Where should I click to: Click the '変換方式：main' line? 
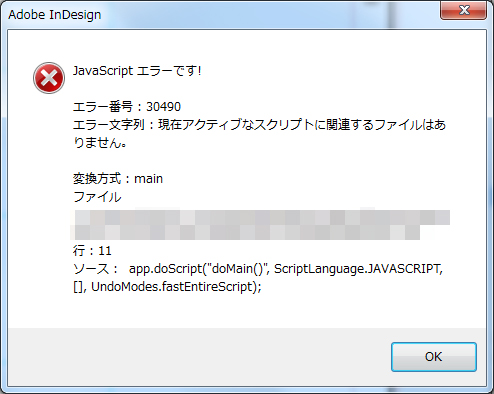coord(118,179)
